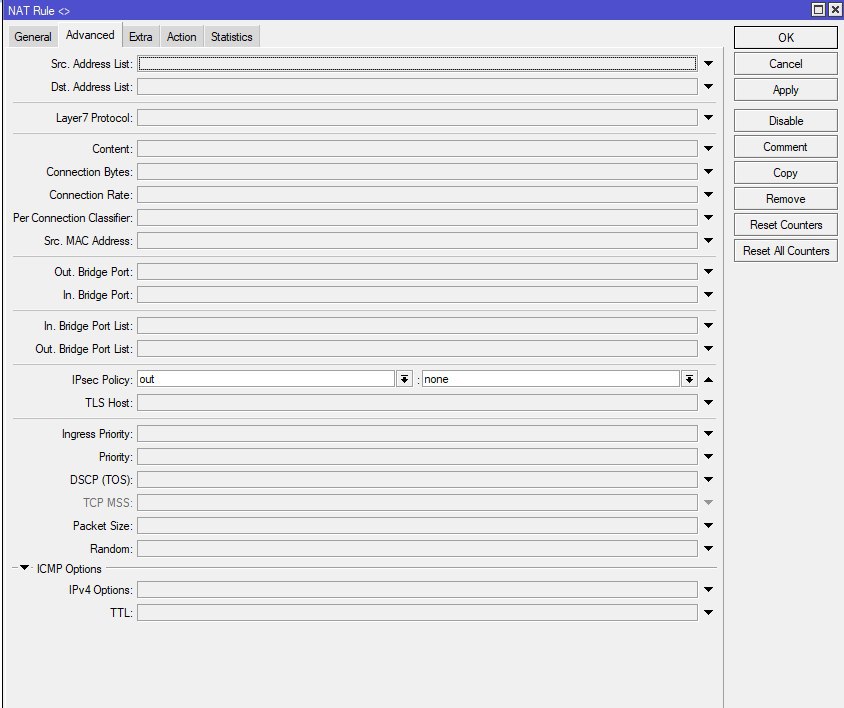Viewport: 844px width, 708px height.
Task: Expand IPv4 Options field arrow
Action: [x=708, y=590]
